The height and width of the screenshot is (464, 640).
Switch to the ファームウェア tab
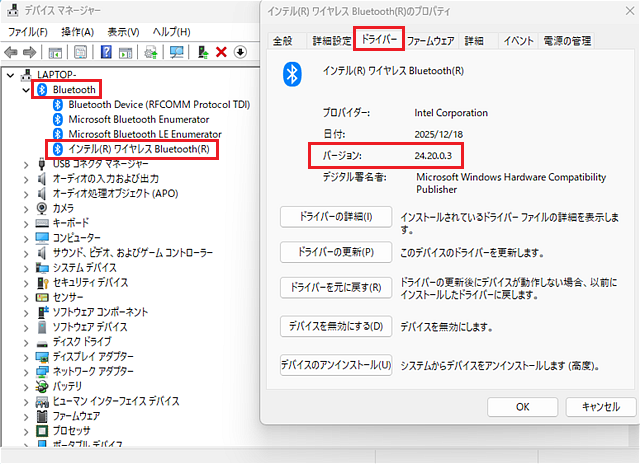(431, 41)
